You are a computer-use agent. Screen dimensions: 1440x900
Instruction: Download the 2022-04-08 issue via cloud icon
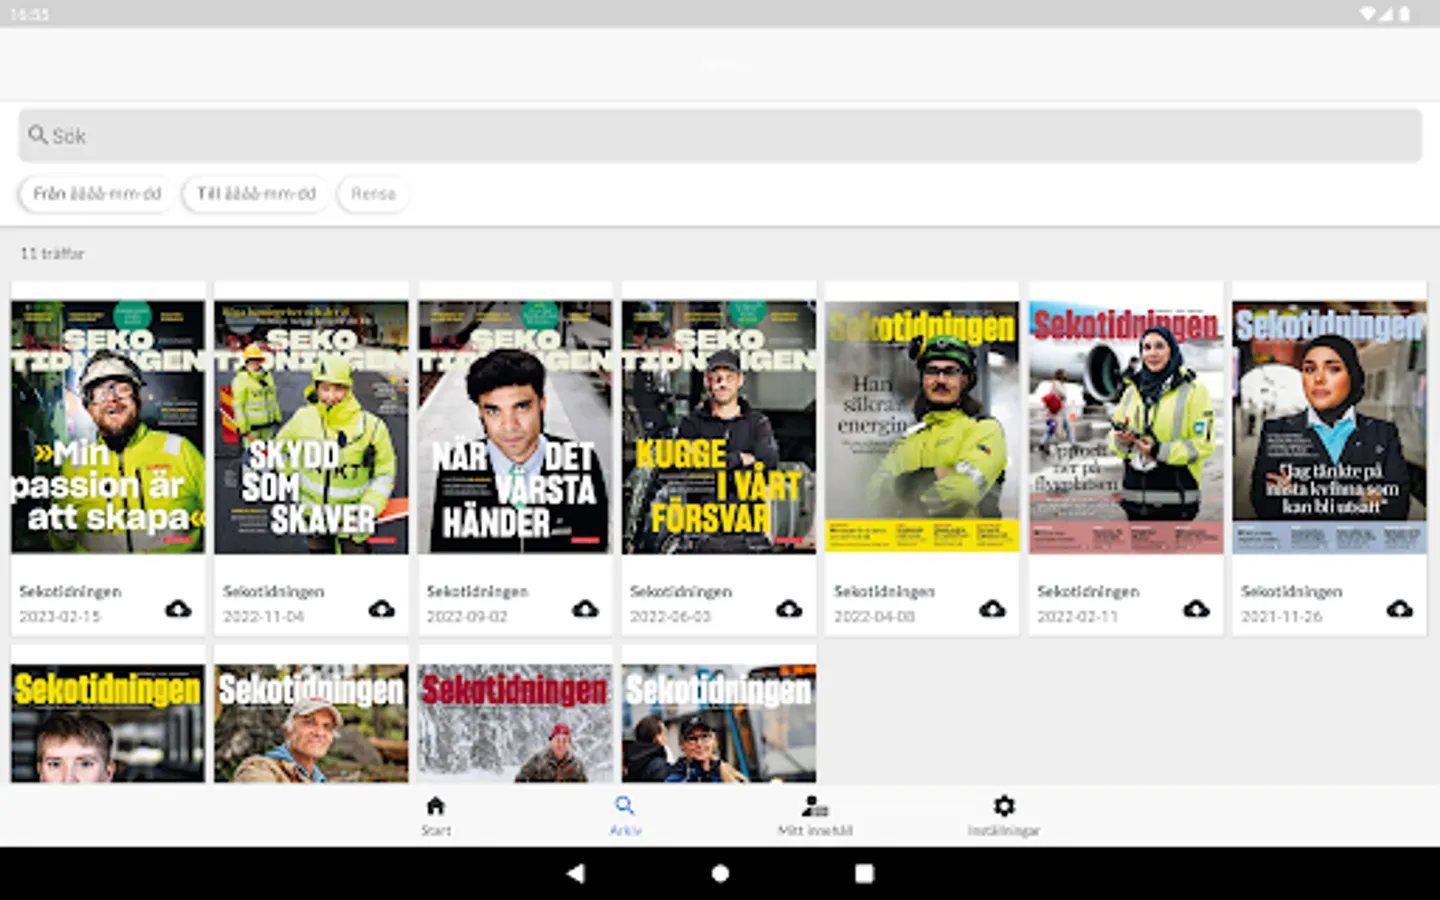pyautogui.click(x=992, y=608)
